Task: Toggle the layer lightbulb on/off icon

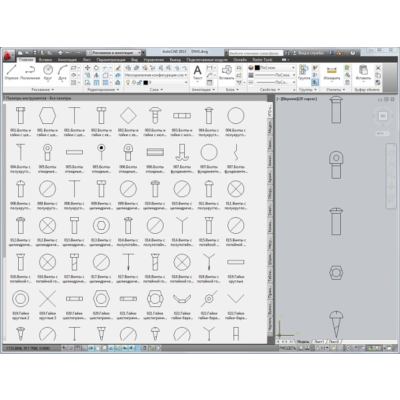Action: (127, 82)
